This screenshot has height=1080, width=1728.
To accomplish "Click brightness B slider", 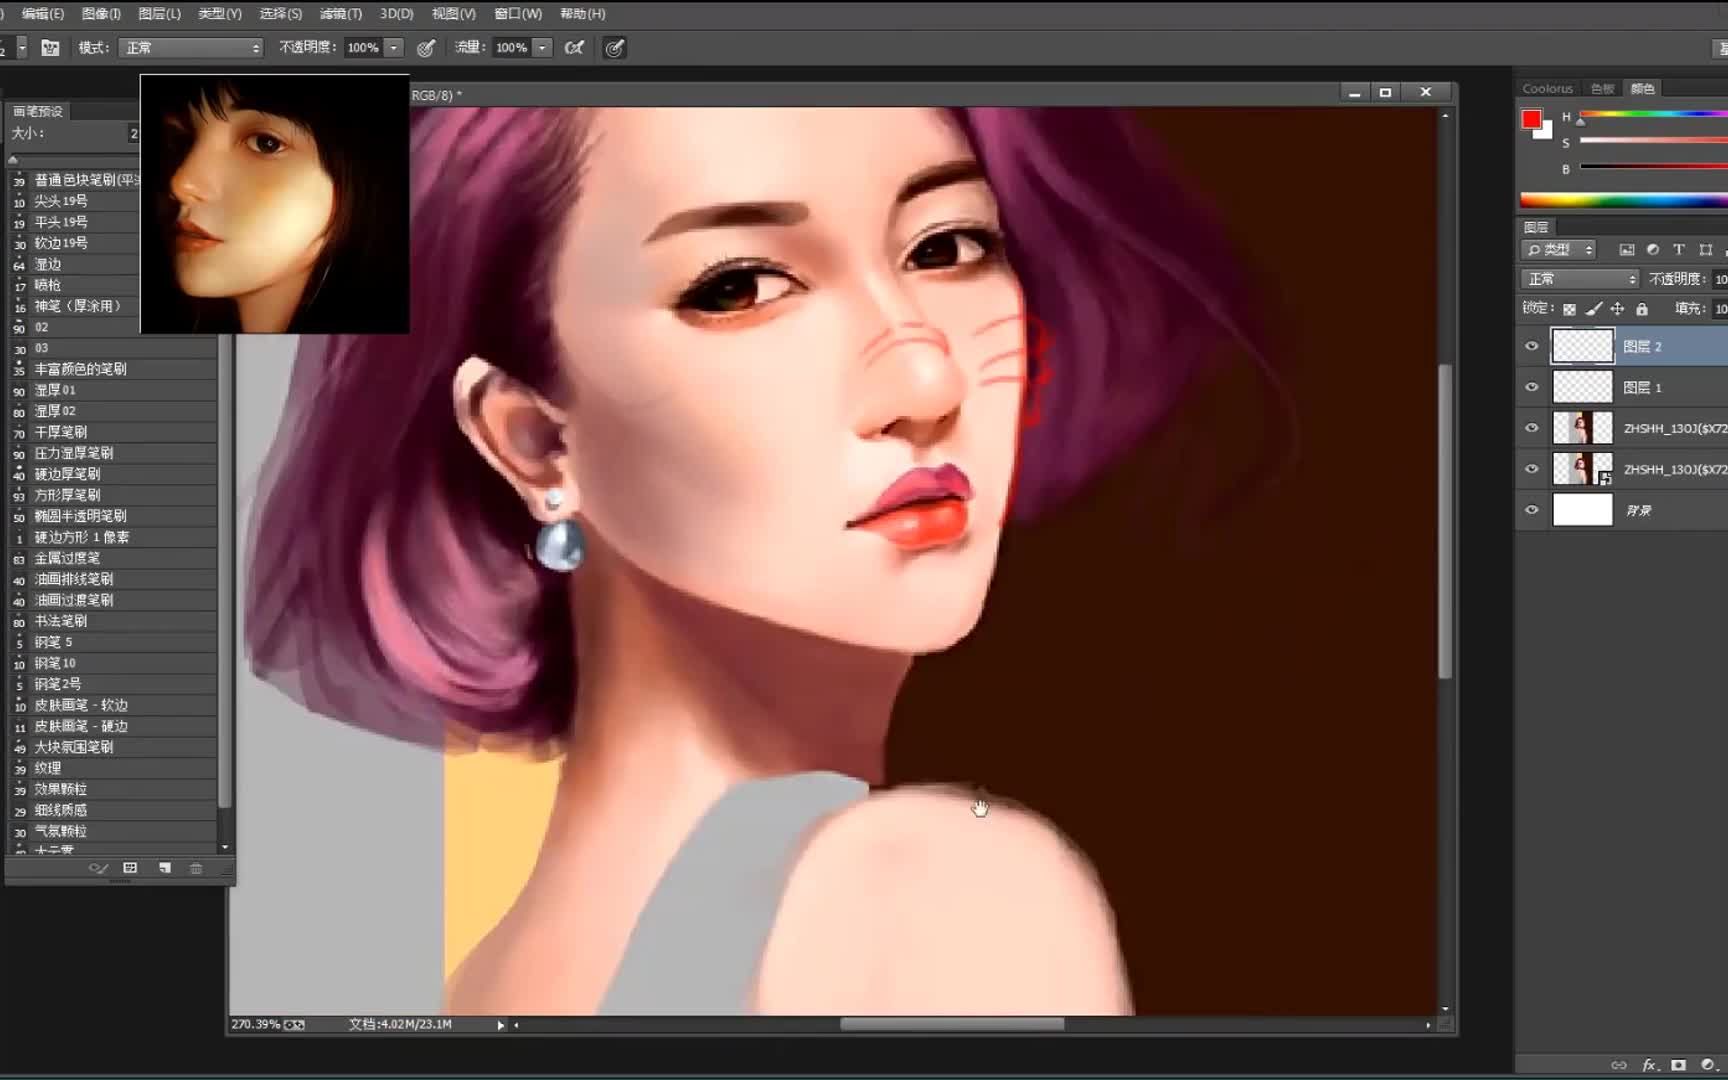I will 1654,166.
